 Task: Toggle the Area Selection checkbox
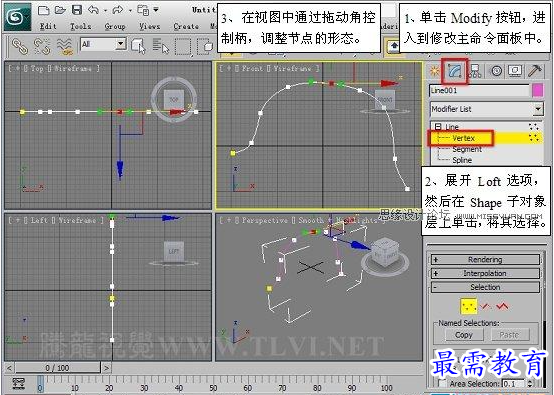(x=442, y=383)
